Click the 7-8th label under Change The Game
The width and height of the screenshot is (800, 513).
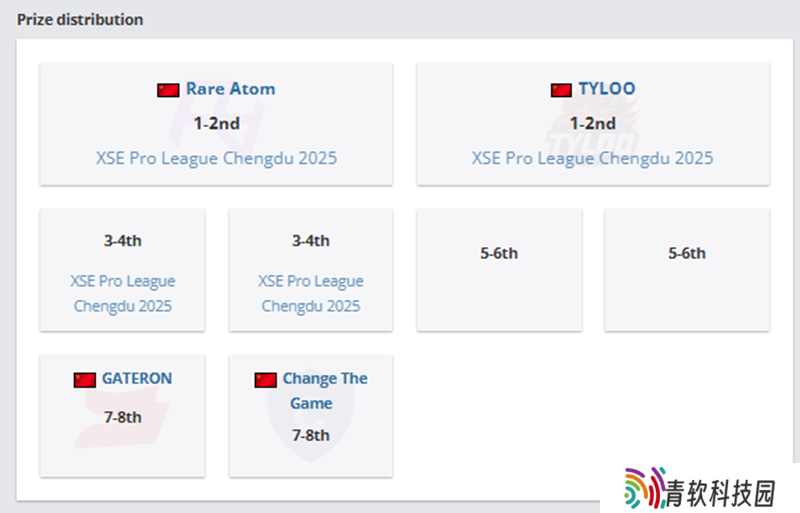(311, 435)
